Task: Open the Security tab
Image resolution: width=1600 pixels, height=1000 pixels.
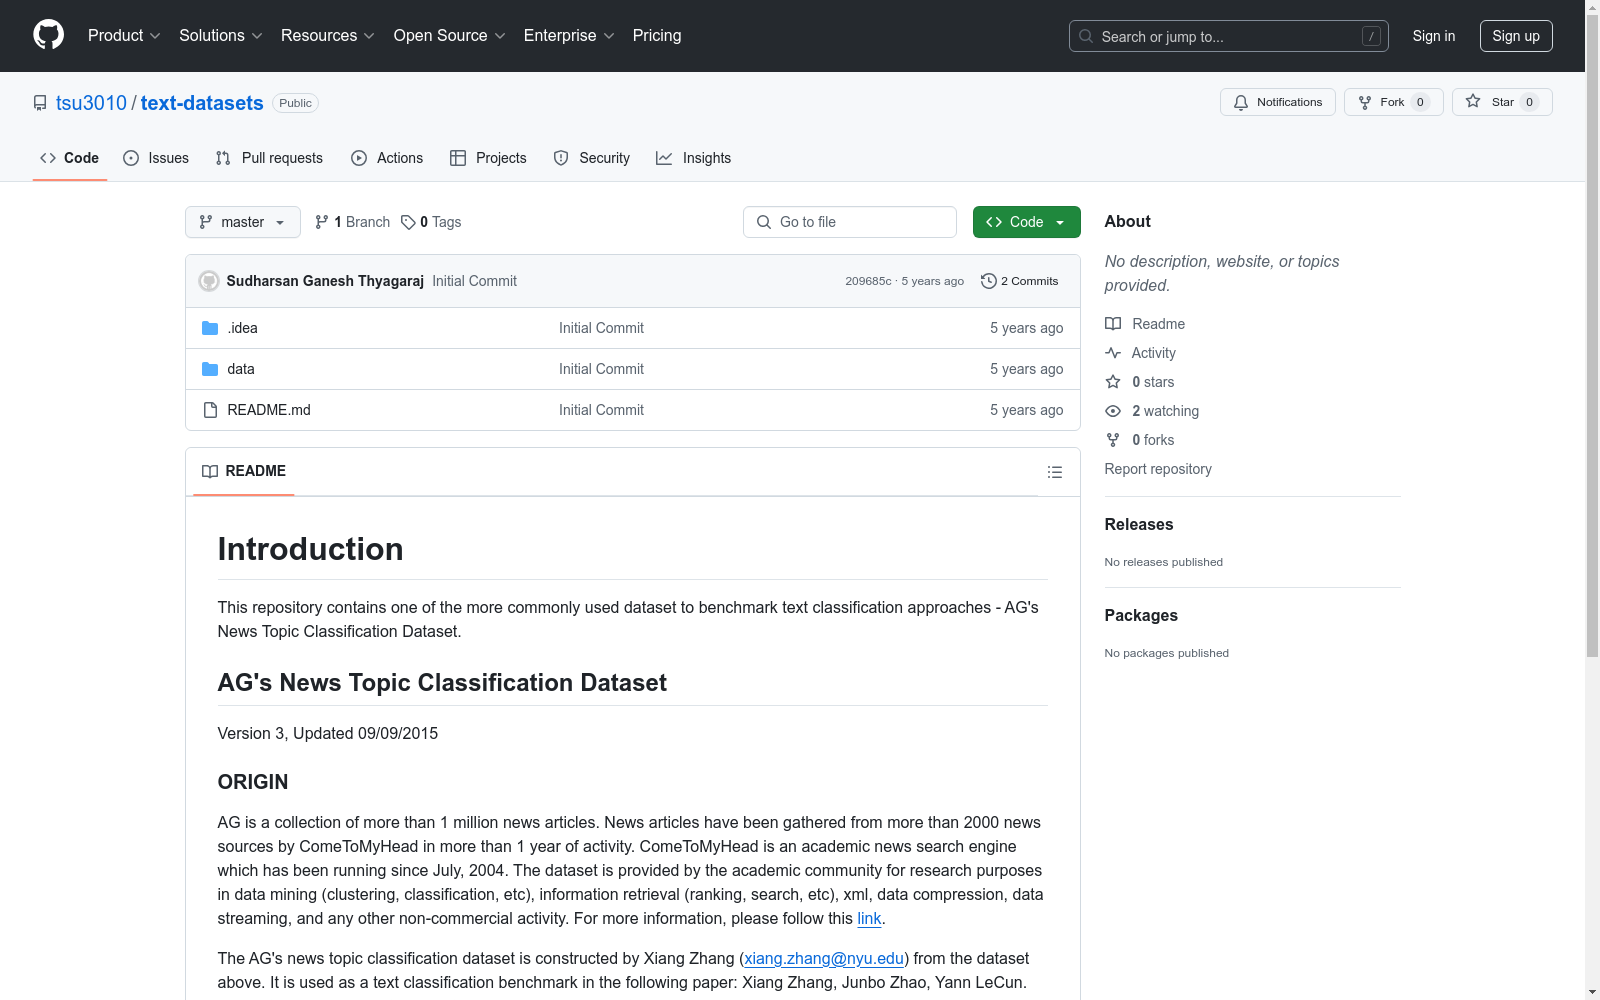Action: click(592, 158)
